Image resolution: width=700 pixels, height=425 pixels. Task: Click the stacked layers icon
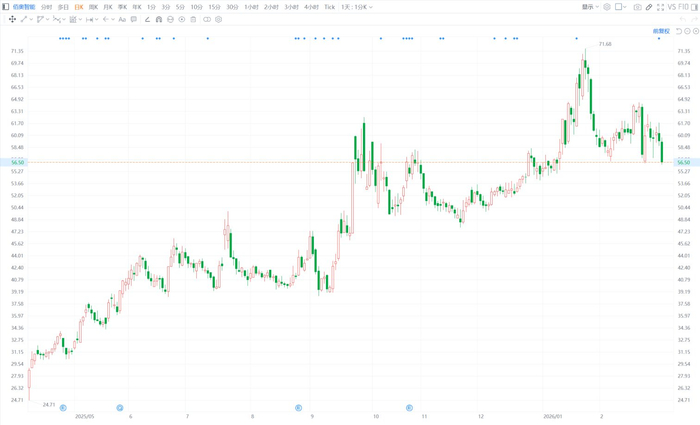(607, 7)
